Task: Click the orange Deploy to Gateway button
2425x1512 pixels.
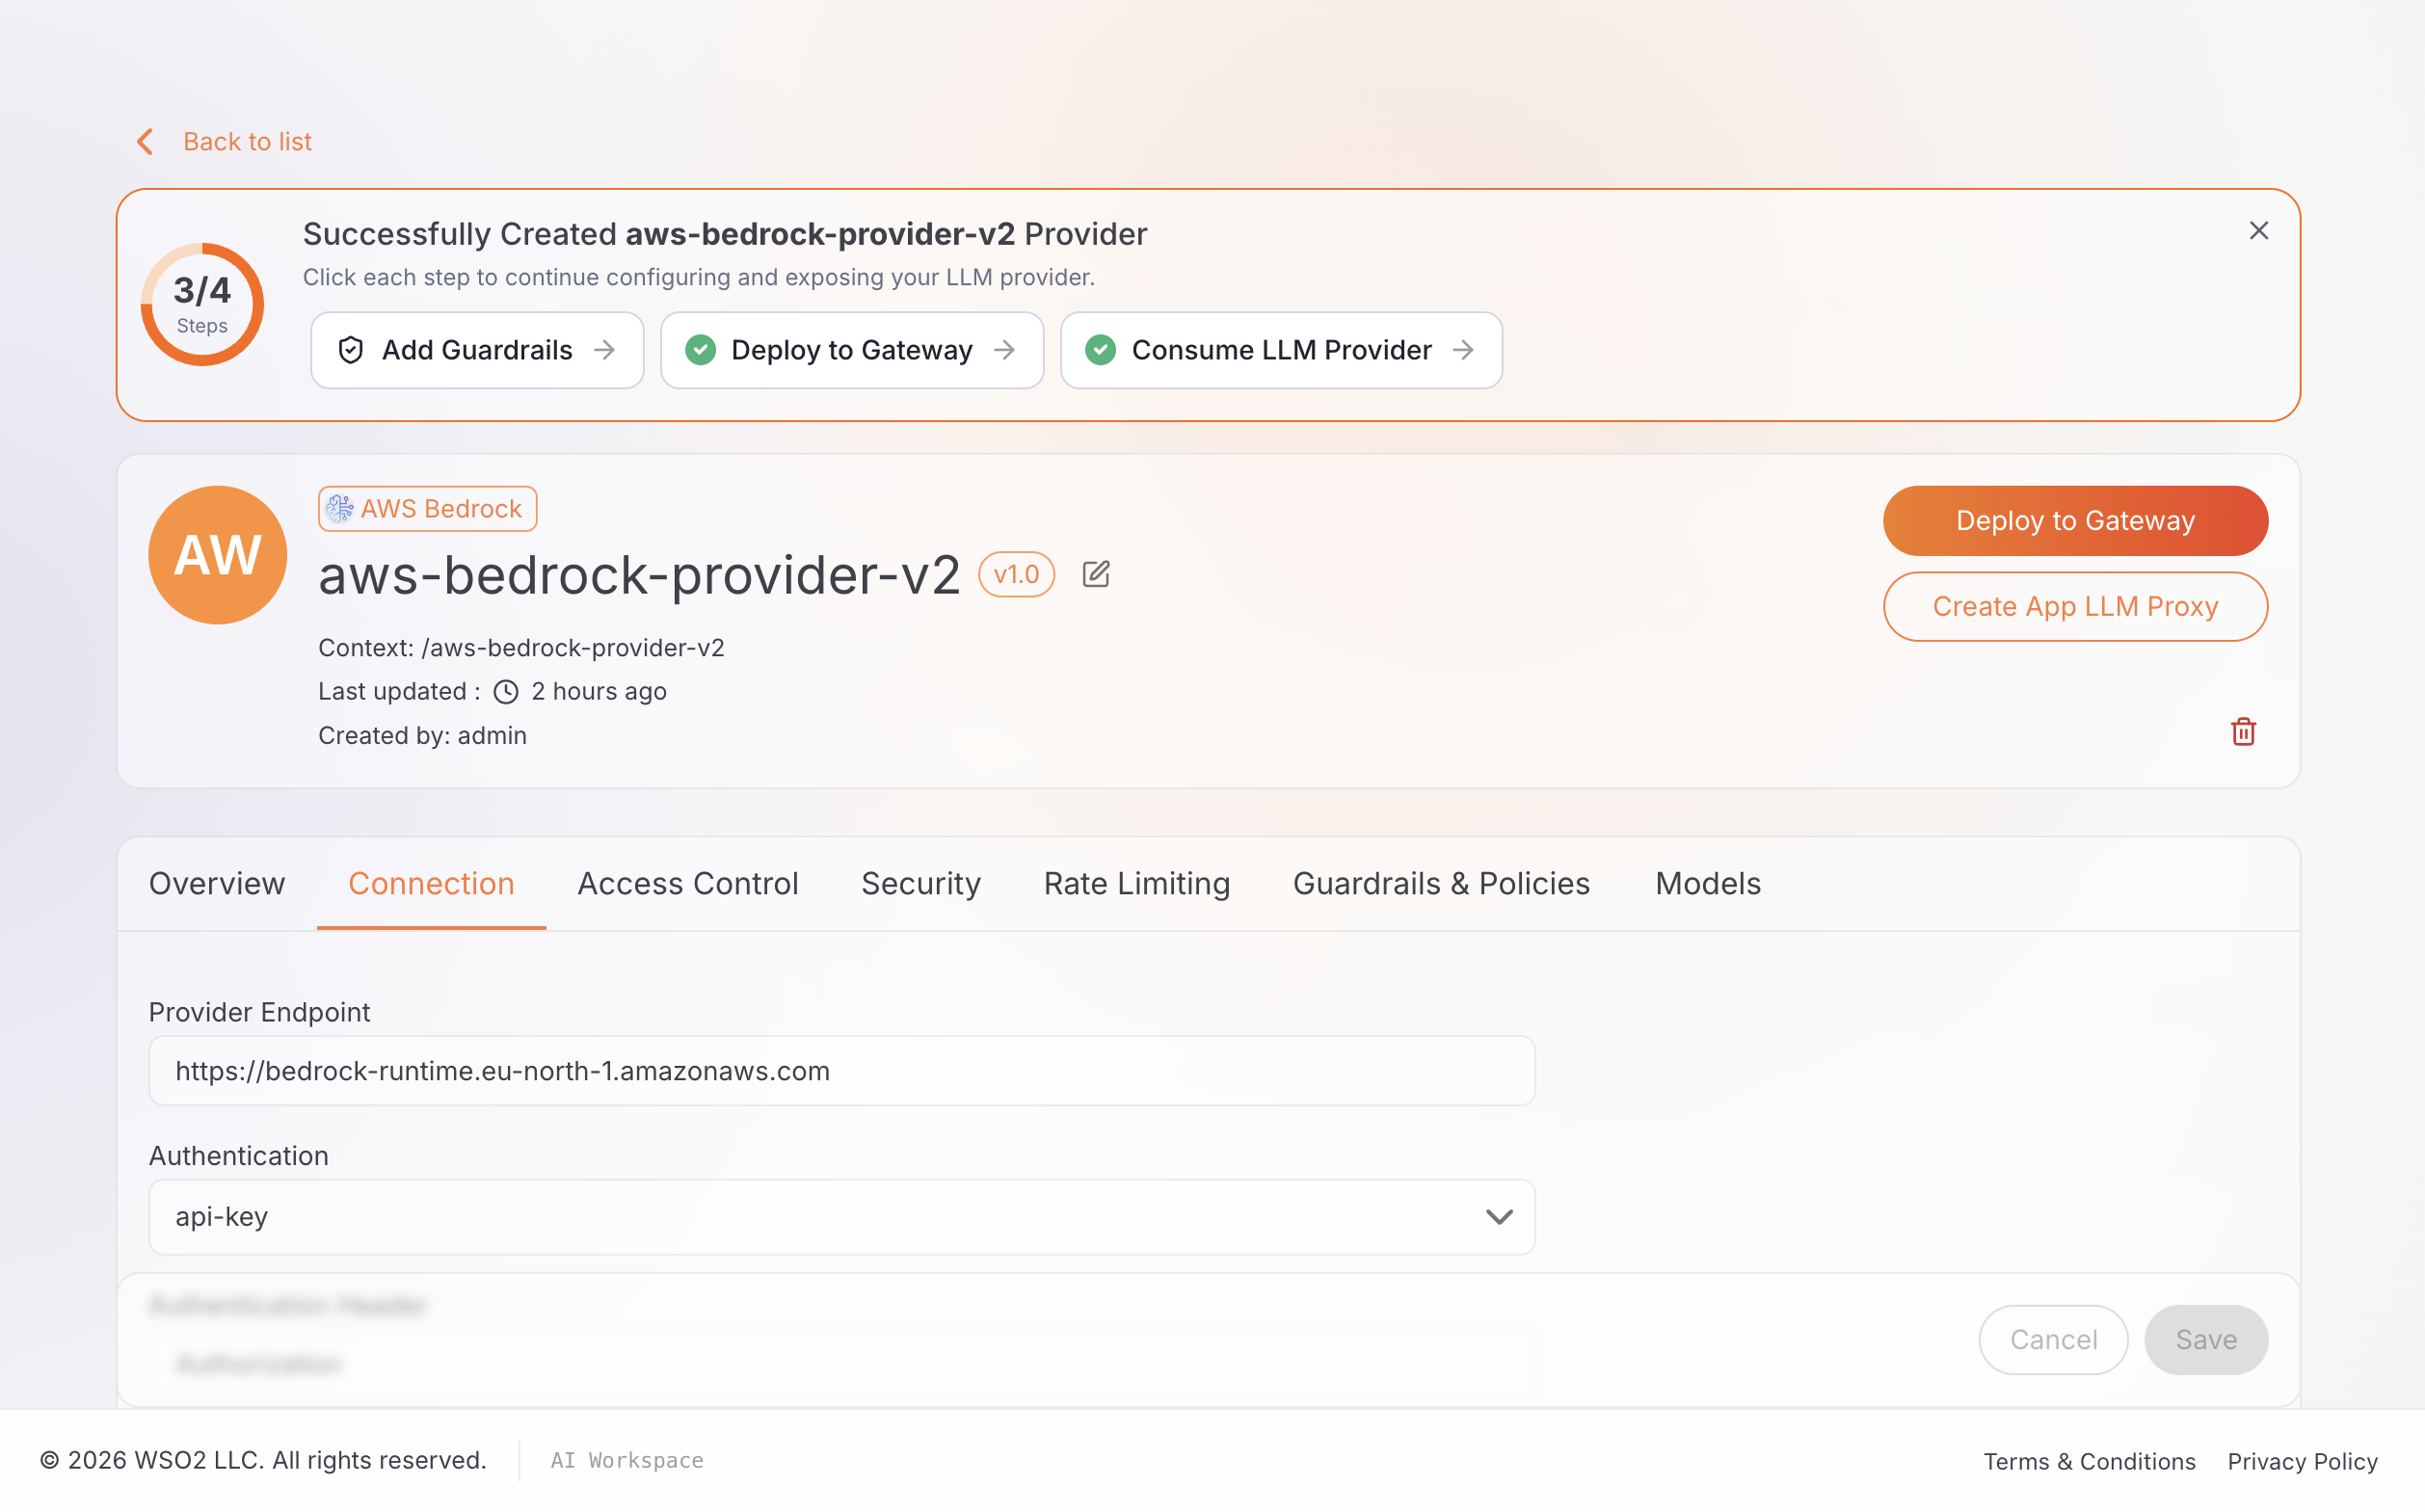Action: click(2075, 521)
